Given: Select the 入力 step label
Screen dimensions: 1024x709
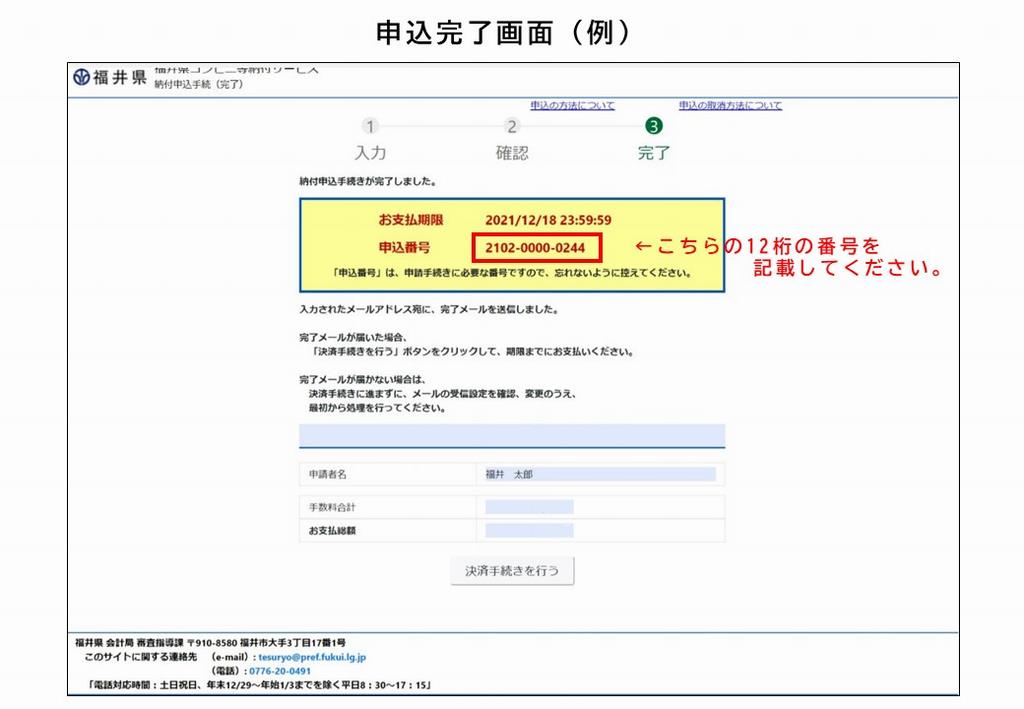Looking at the screenshot, I should [x=370, y=153].
